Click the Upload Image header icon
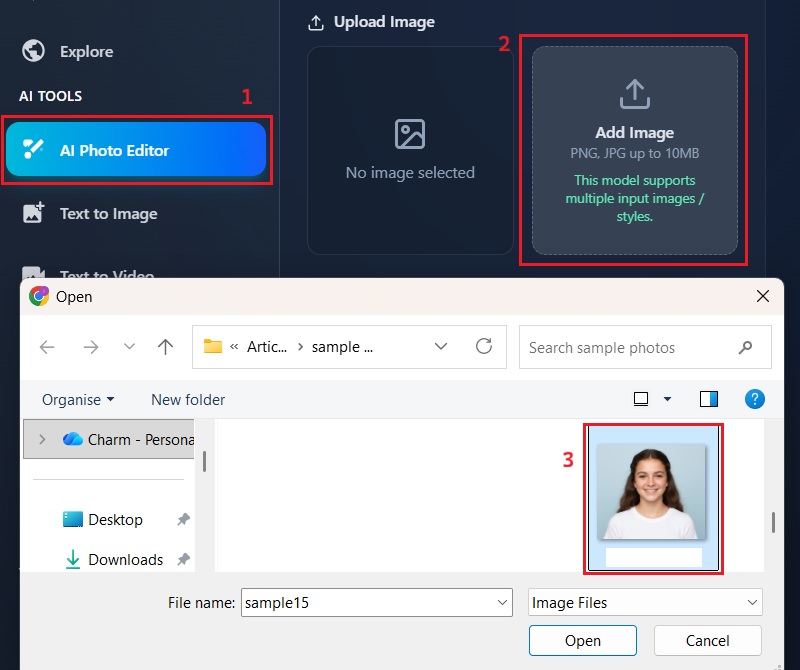The image size is (800, 670). 316,22
